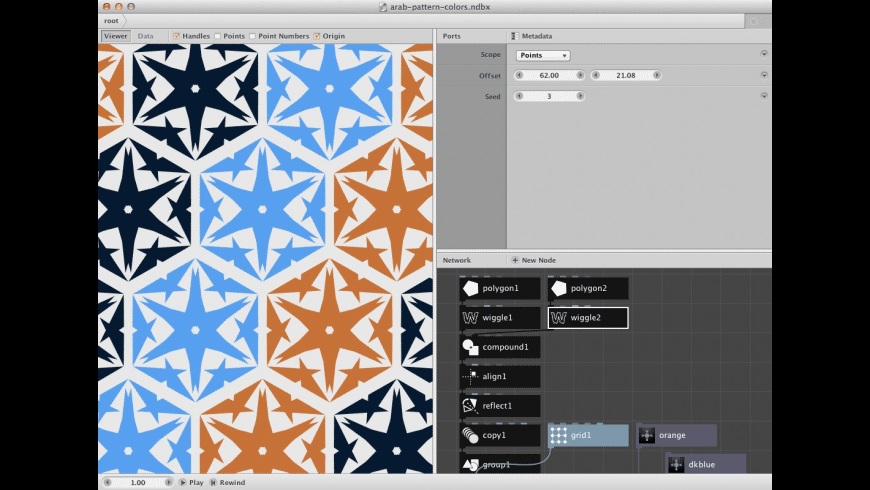Click the root breadcrumb
The width and height of the screenshot is (870, 490).
click(111, 21)
